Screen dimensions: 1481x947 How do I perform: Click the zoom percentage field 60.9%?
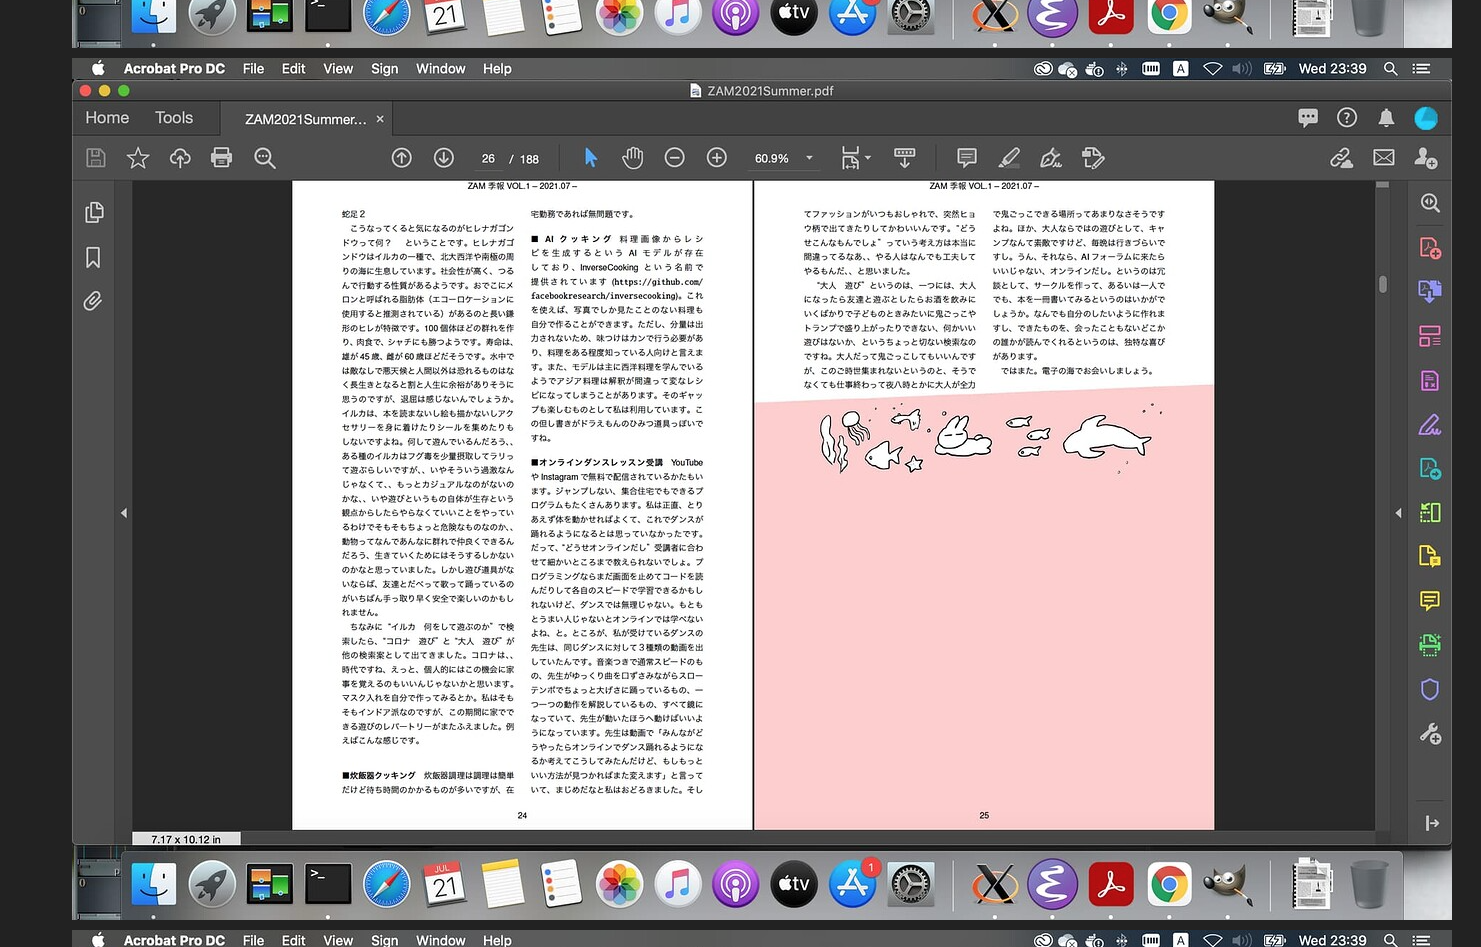tap(772, 158)
